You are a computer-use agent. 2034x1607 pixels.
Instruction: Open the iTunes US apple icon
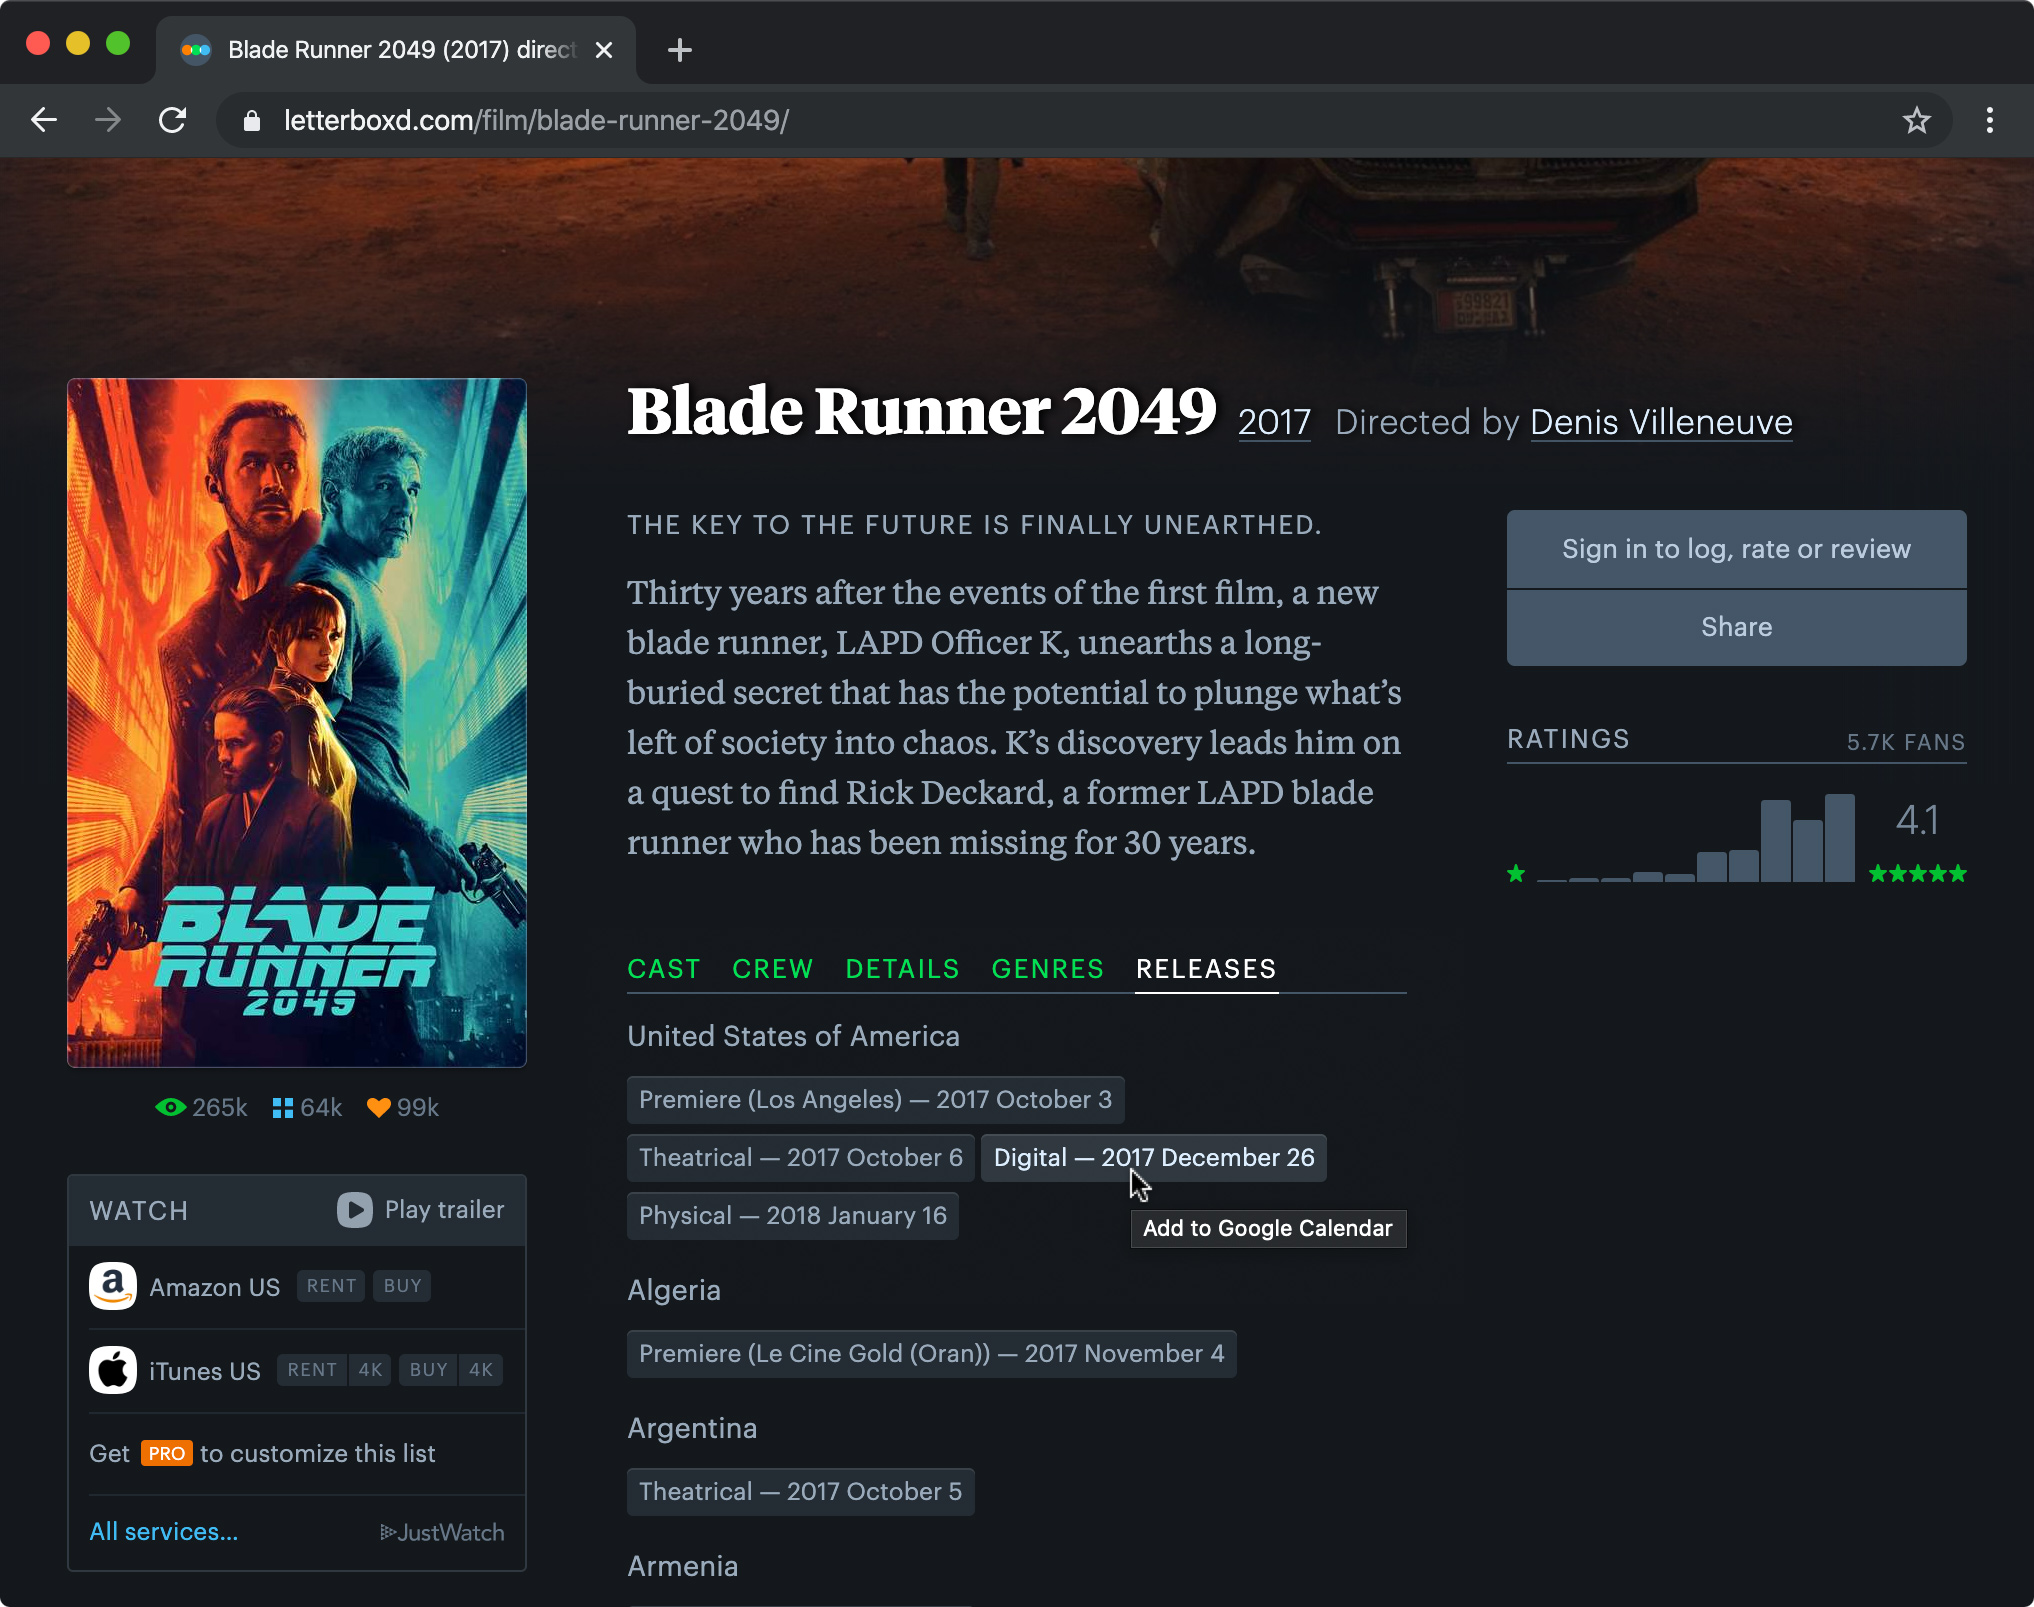point(113,1370)
